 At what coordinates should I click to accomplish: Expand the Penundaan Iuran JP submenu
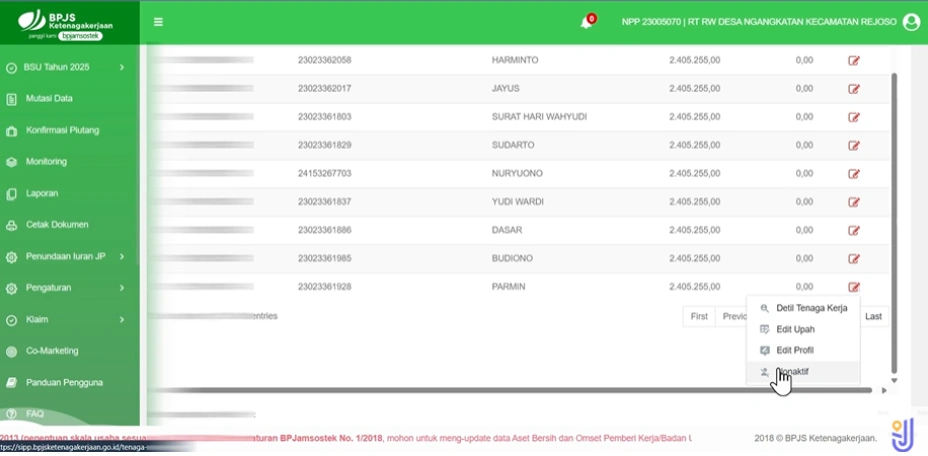pos(66,256)
